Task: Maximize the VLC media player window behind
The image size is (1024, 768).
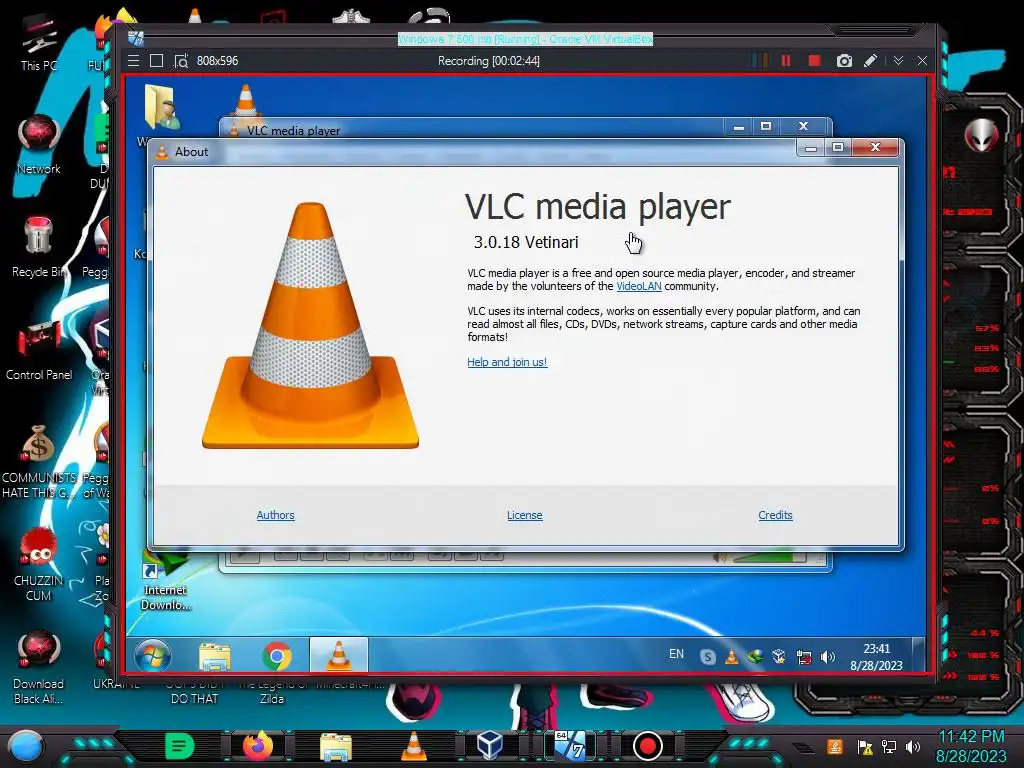Action: click(x=766, y=126)
